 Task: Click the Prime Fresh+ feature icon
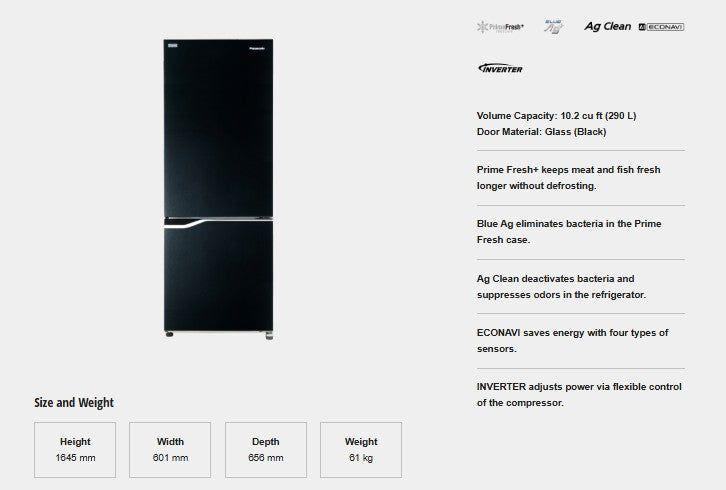(x=500, y=27)
